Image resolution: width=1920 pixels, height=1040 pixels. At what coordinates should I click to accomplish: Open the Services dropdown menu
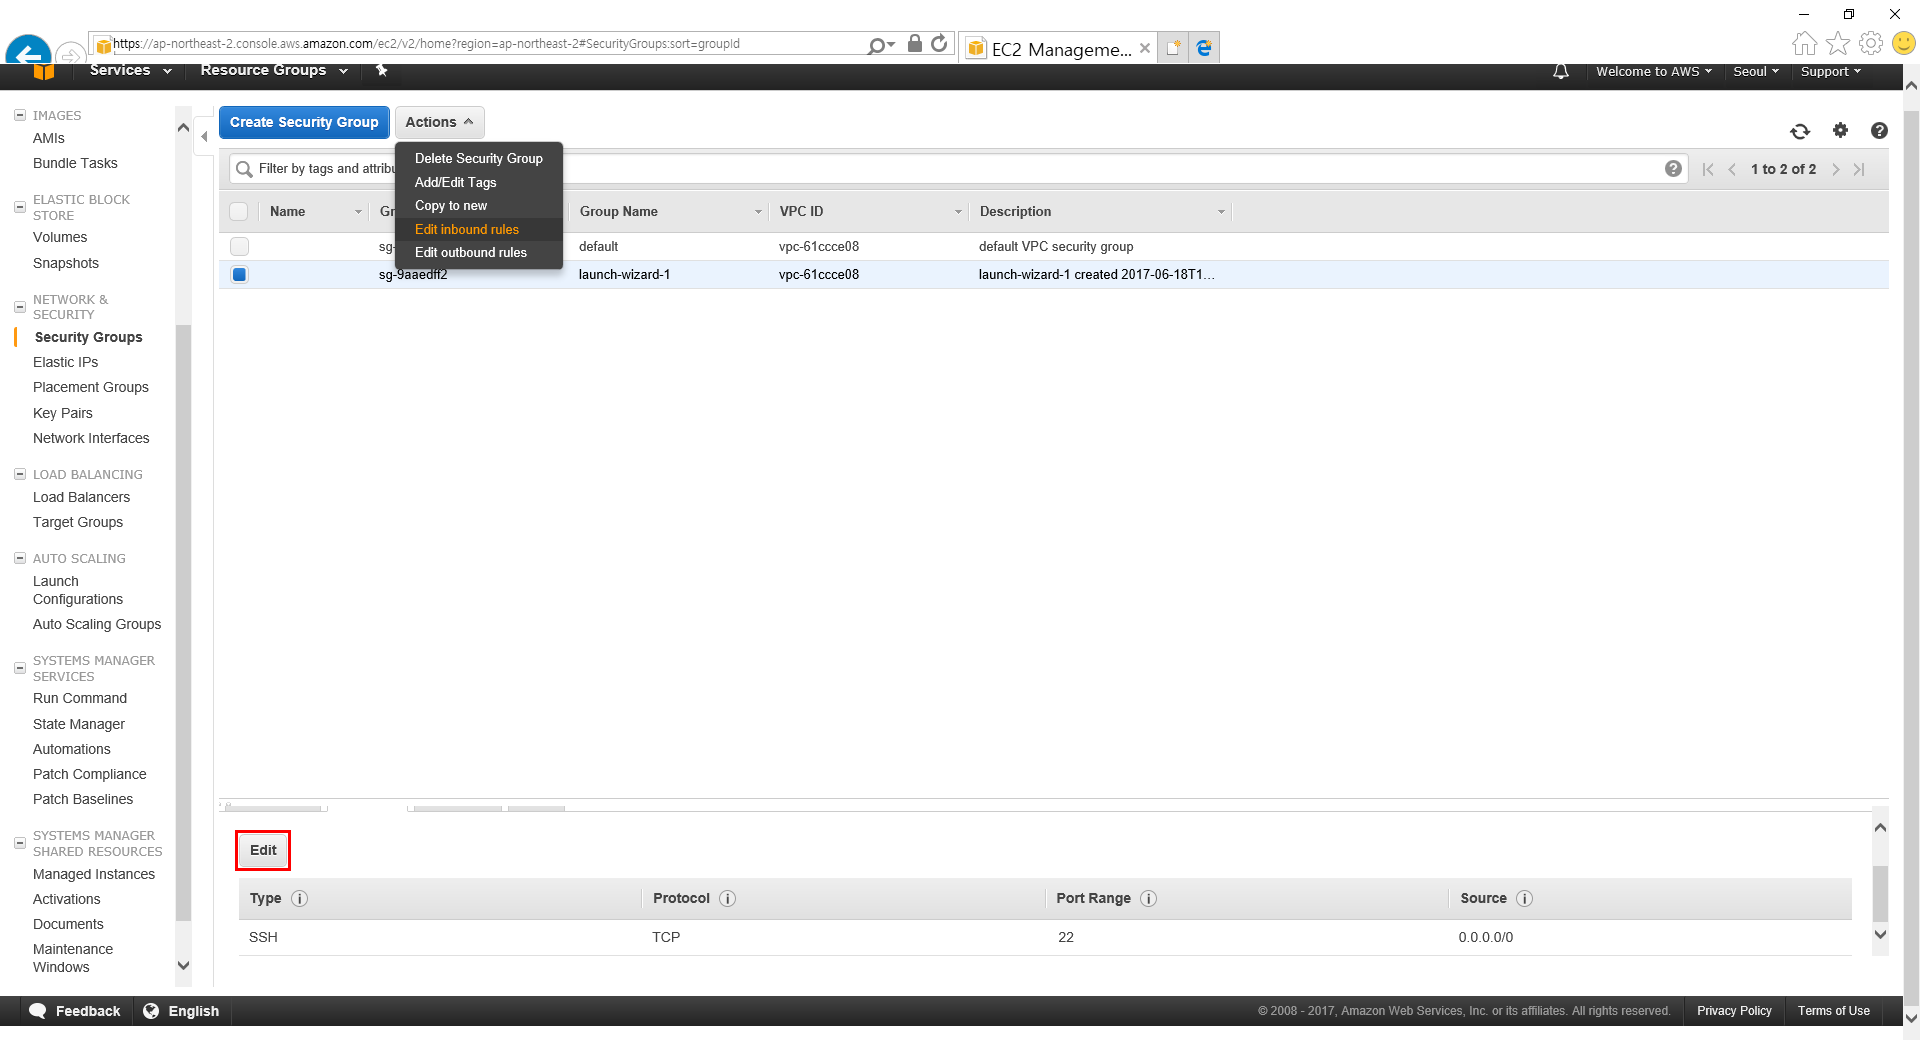pos(130,70)
